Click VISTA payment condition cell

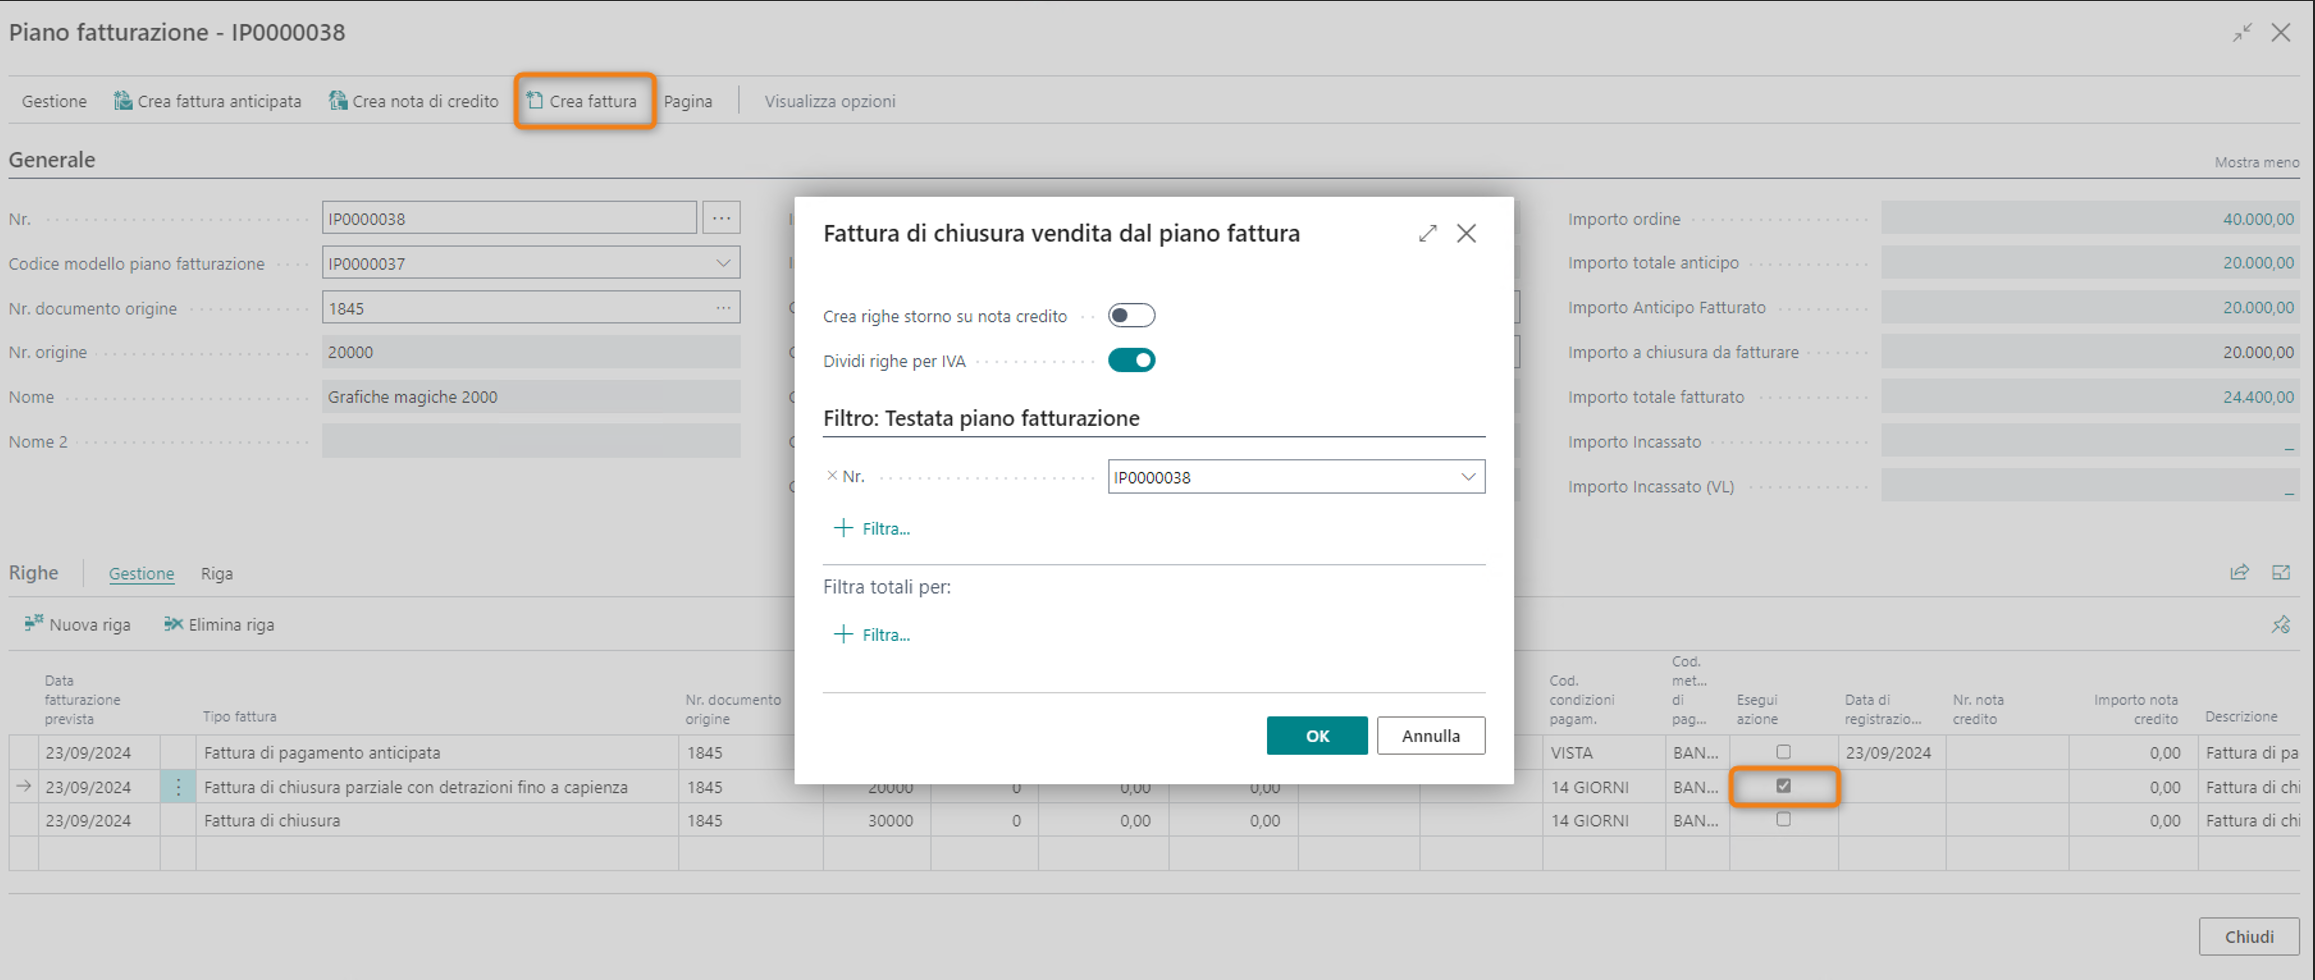pos(1604,752)
